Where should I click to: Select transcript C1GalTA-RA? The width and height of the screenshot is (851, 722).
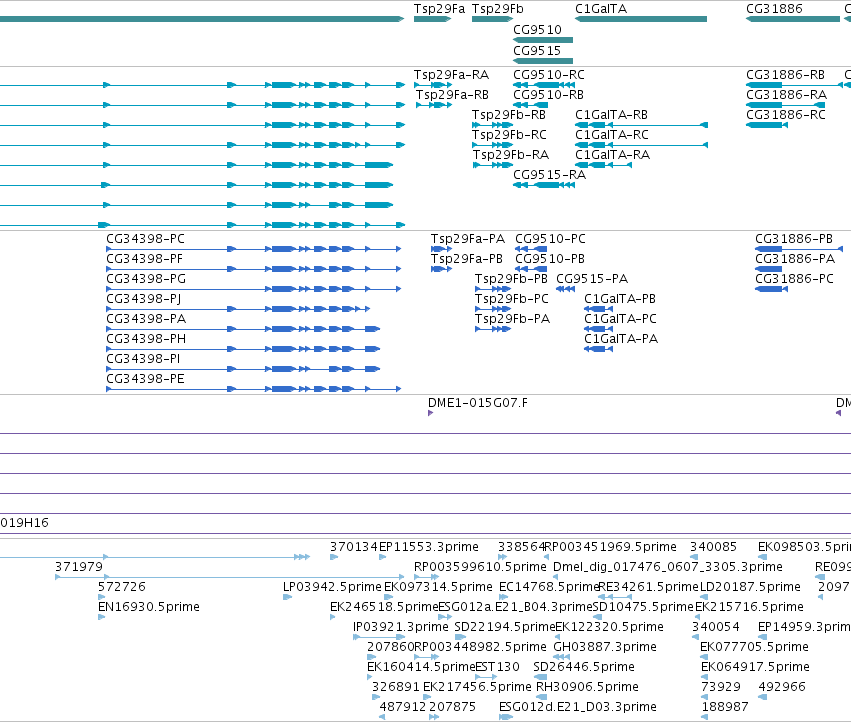click(x=612, y=155)
